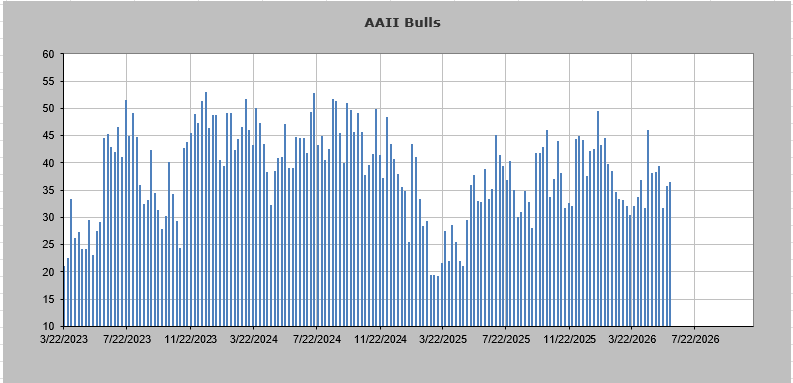Click the 30 label on vertical axis
This screenshot has height=383, width=793.
(49, 218)
